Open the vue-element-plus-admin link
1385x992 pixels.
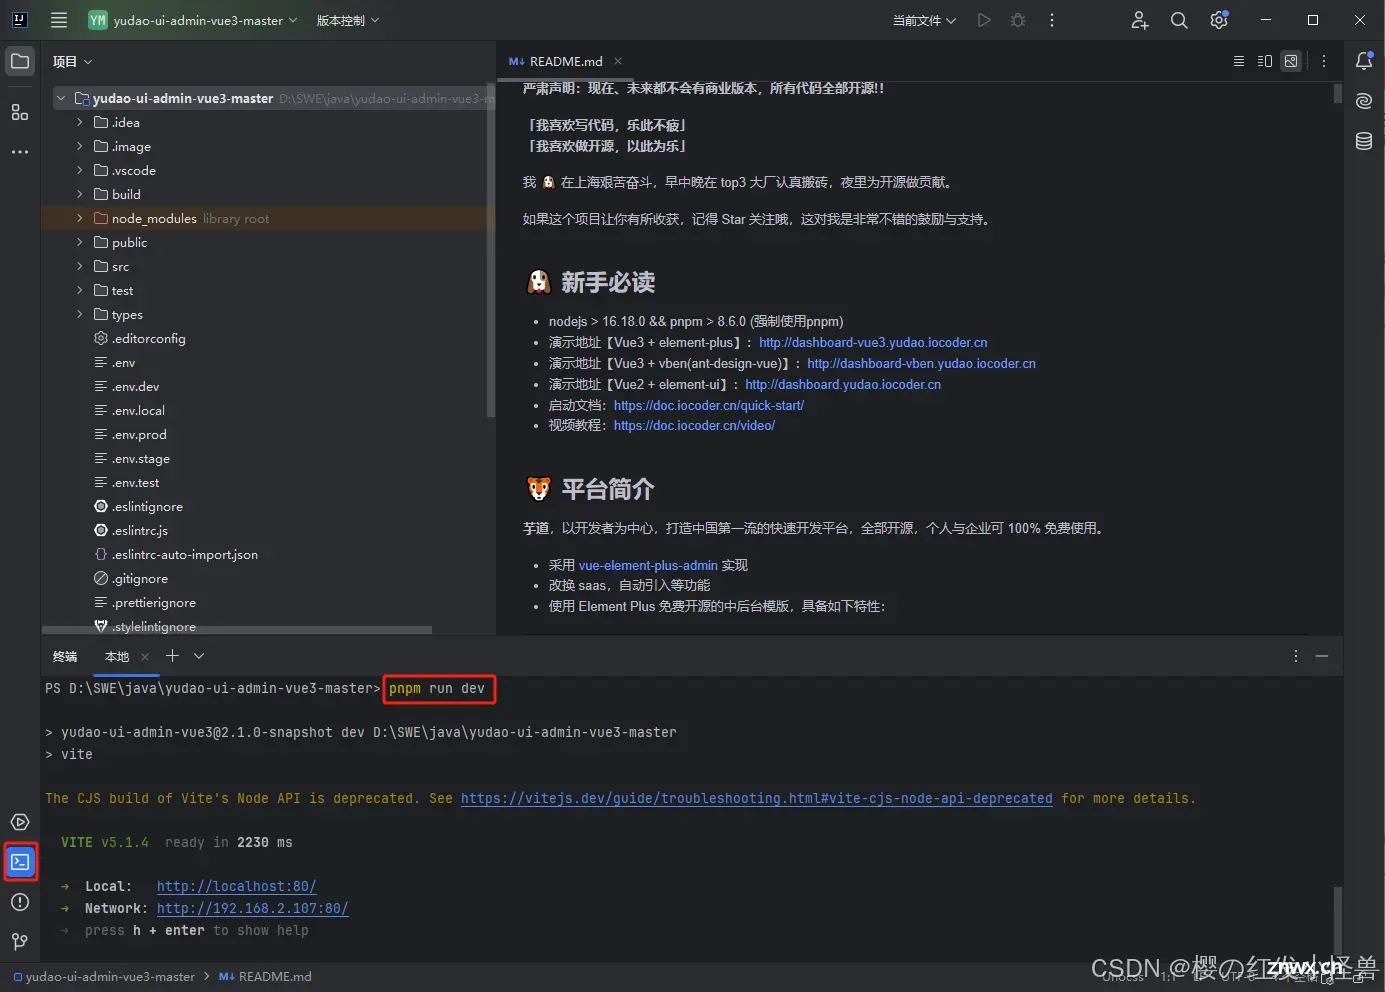(x=648, y=565)
